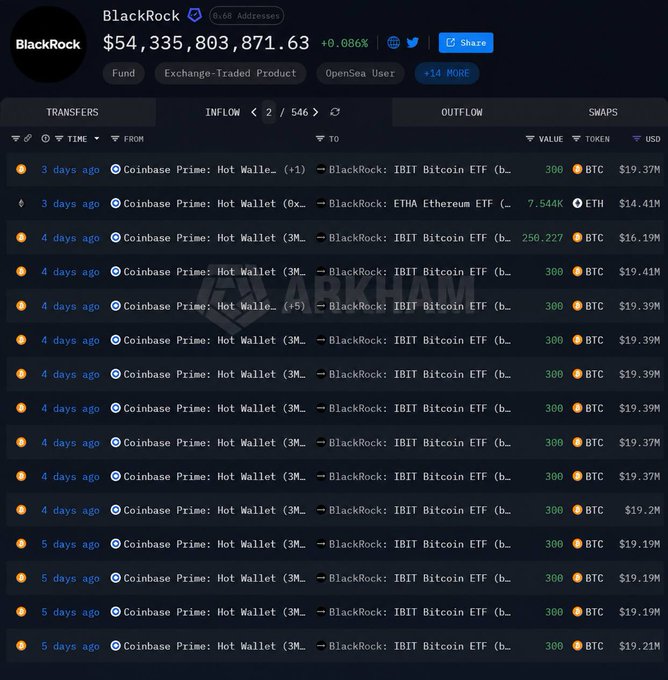This screenshot has height=680, width=668.
Task: Click the BlackRock icon in the $19.41M row
Action: [321, 272]
